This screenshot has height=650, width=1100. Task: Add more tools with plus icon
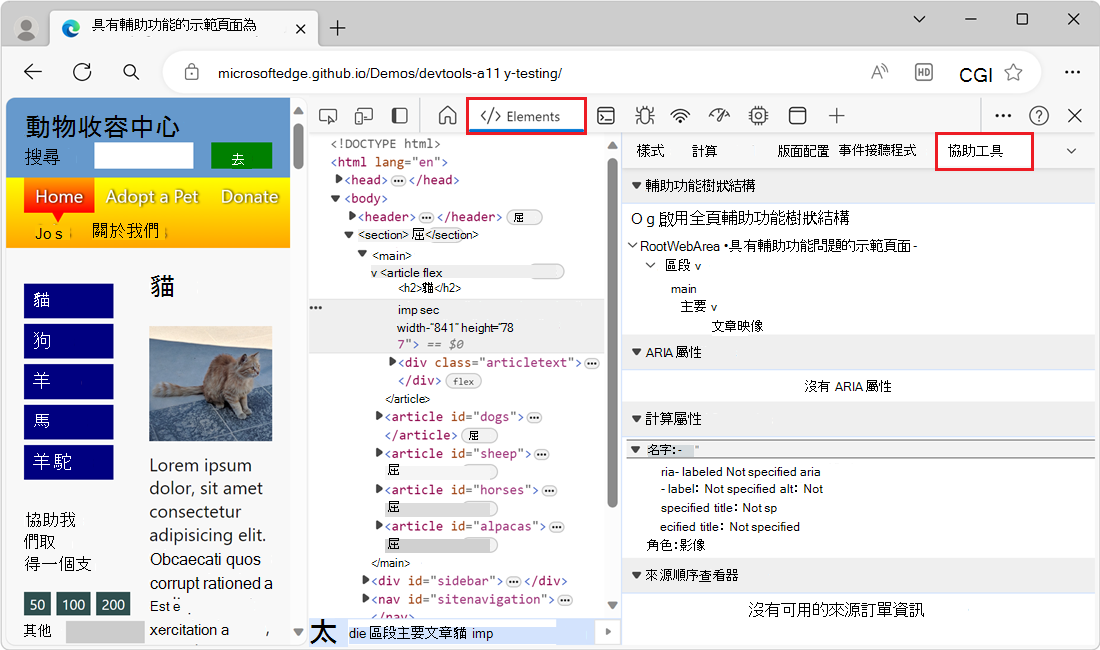[x=837, y=116]
